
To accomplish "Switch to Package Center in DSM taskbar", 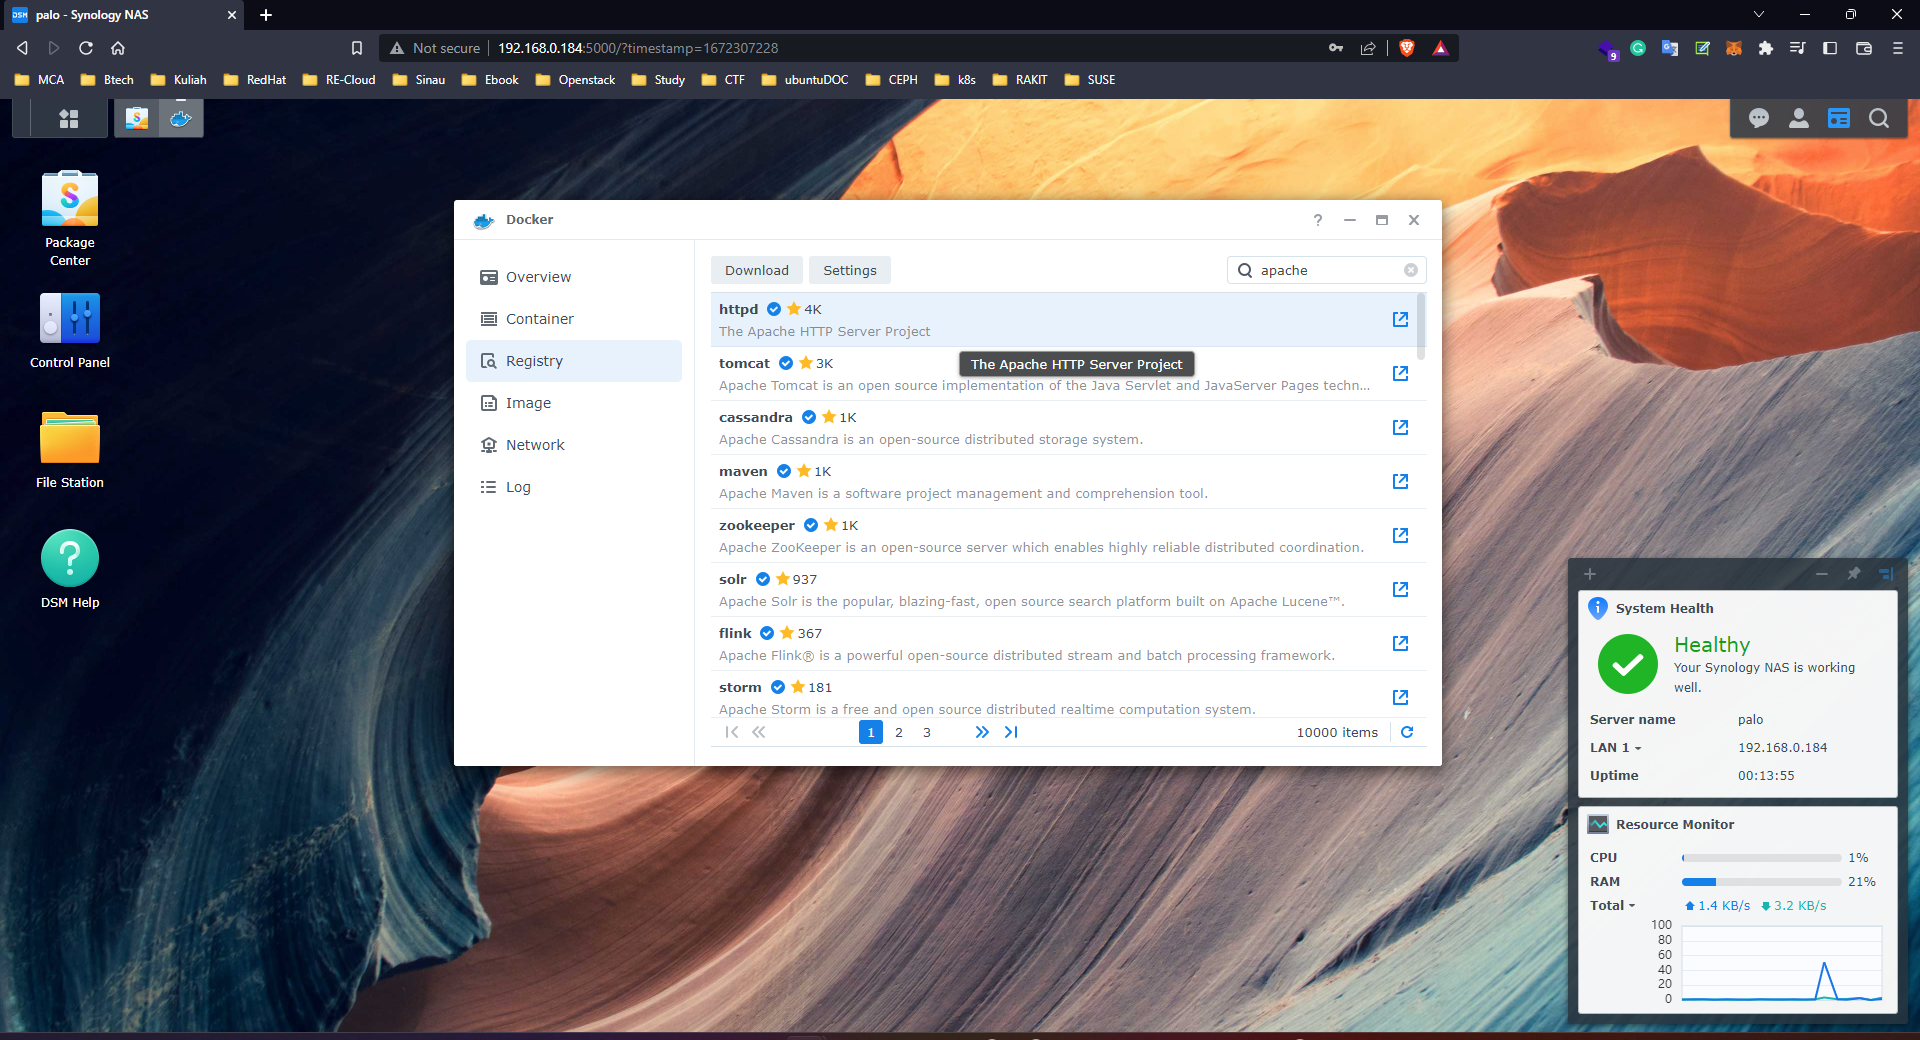I will (x=137, y=118).
